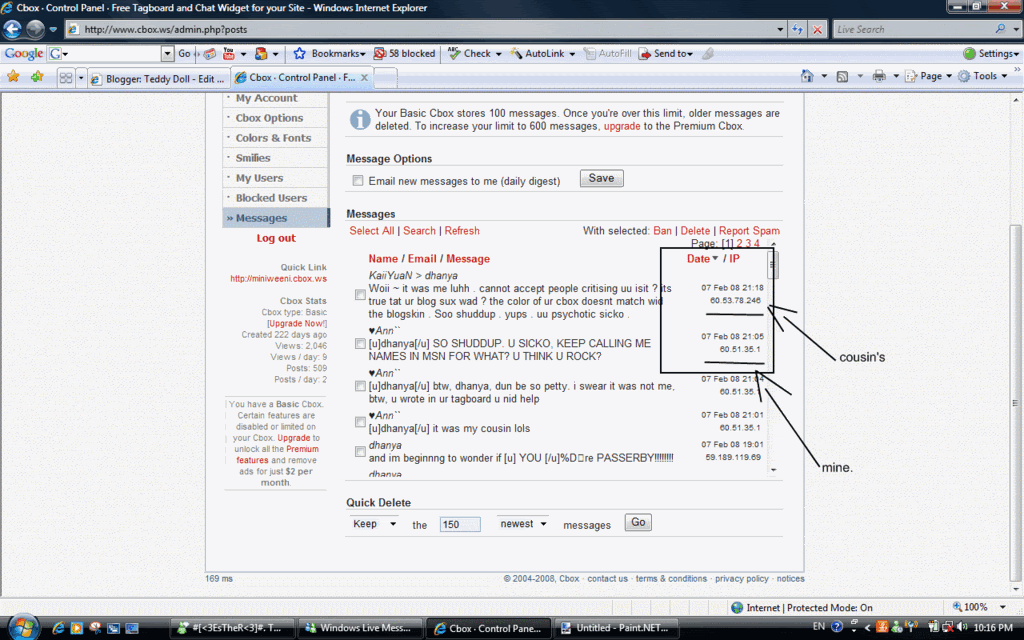Screen dimensions: 1024x640
Task: Open the newest dropdown in Quick Delete
Action: (522, 524)
